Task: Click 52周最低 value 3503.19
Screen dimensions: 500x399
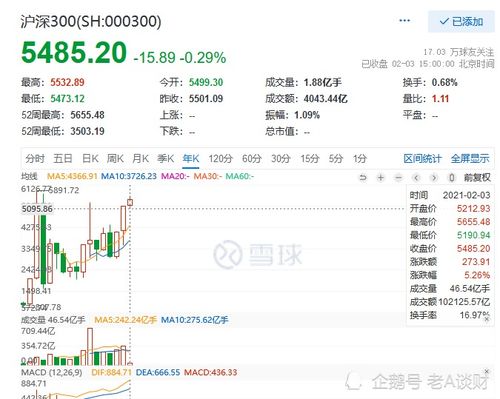Action: tap(87, 131)
